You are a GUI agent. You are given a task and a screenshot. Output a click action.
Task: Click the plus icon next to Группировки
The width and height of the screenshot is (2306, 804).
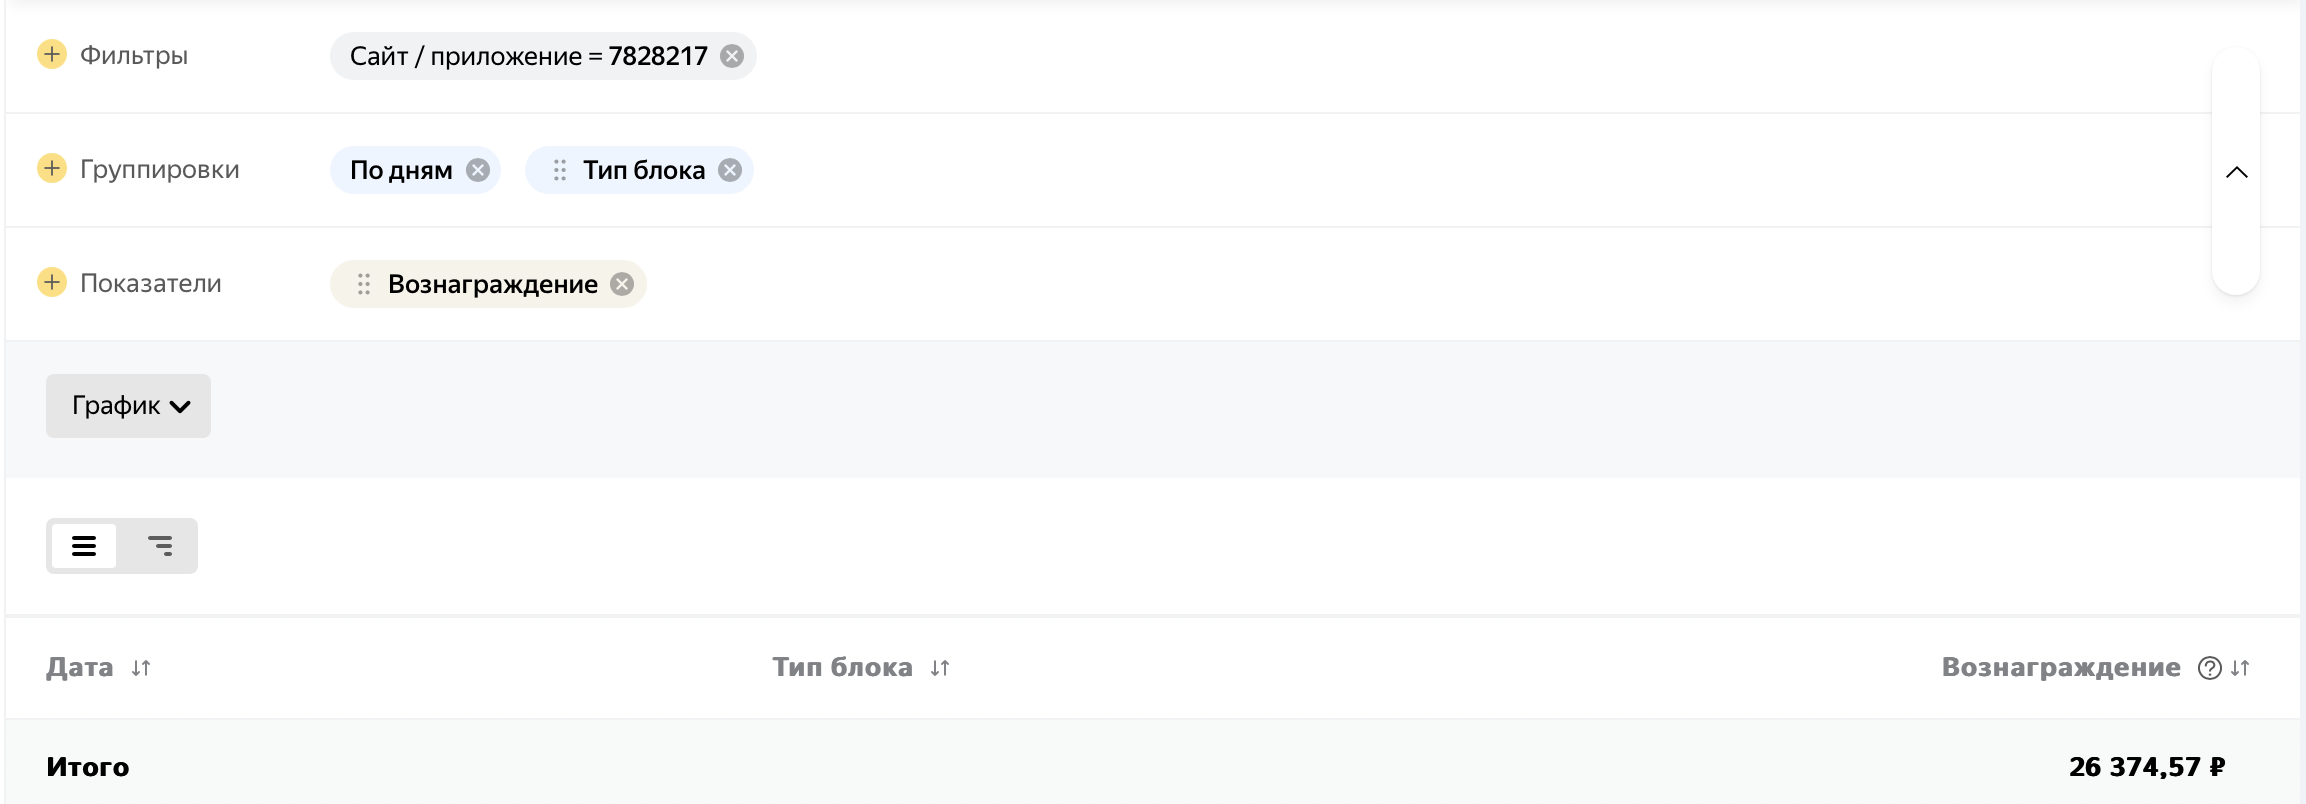pyautogui.click(x=52, y=168)
